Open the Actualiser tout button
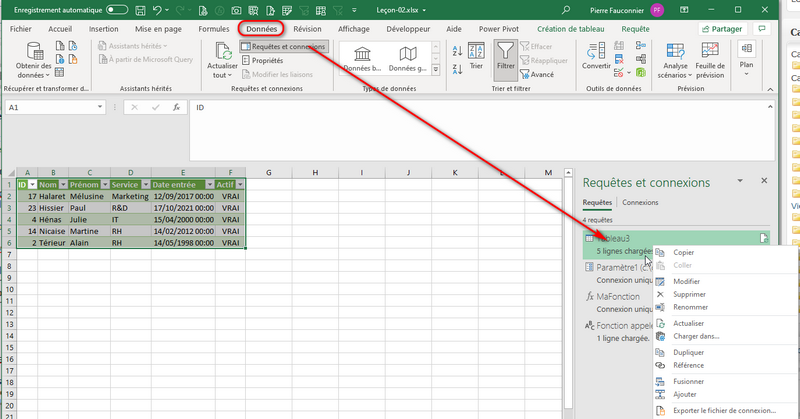 point(222,61)
